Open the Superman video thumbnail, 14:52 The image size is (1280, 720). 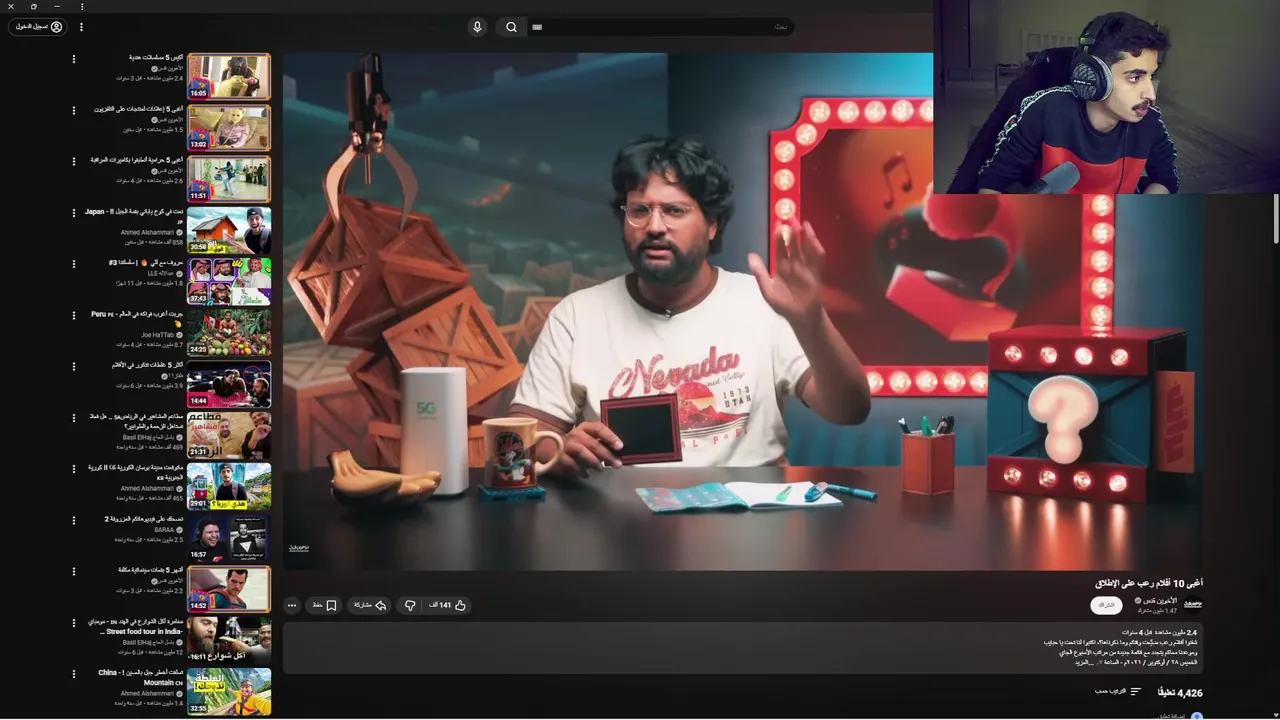click(229, 589)
